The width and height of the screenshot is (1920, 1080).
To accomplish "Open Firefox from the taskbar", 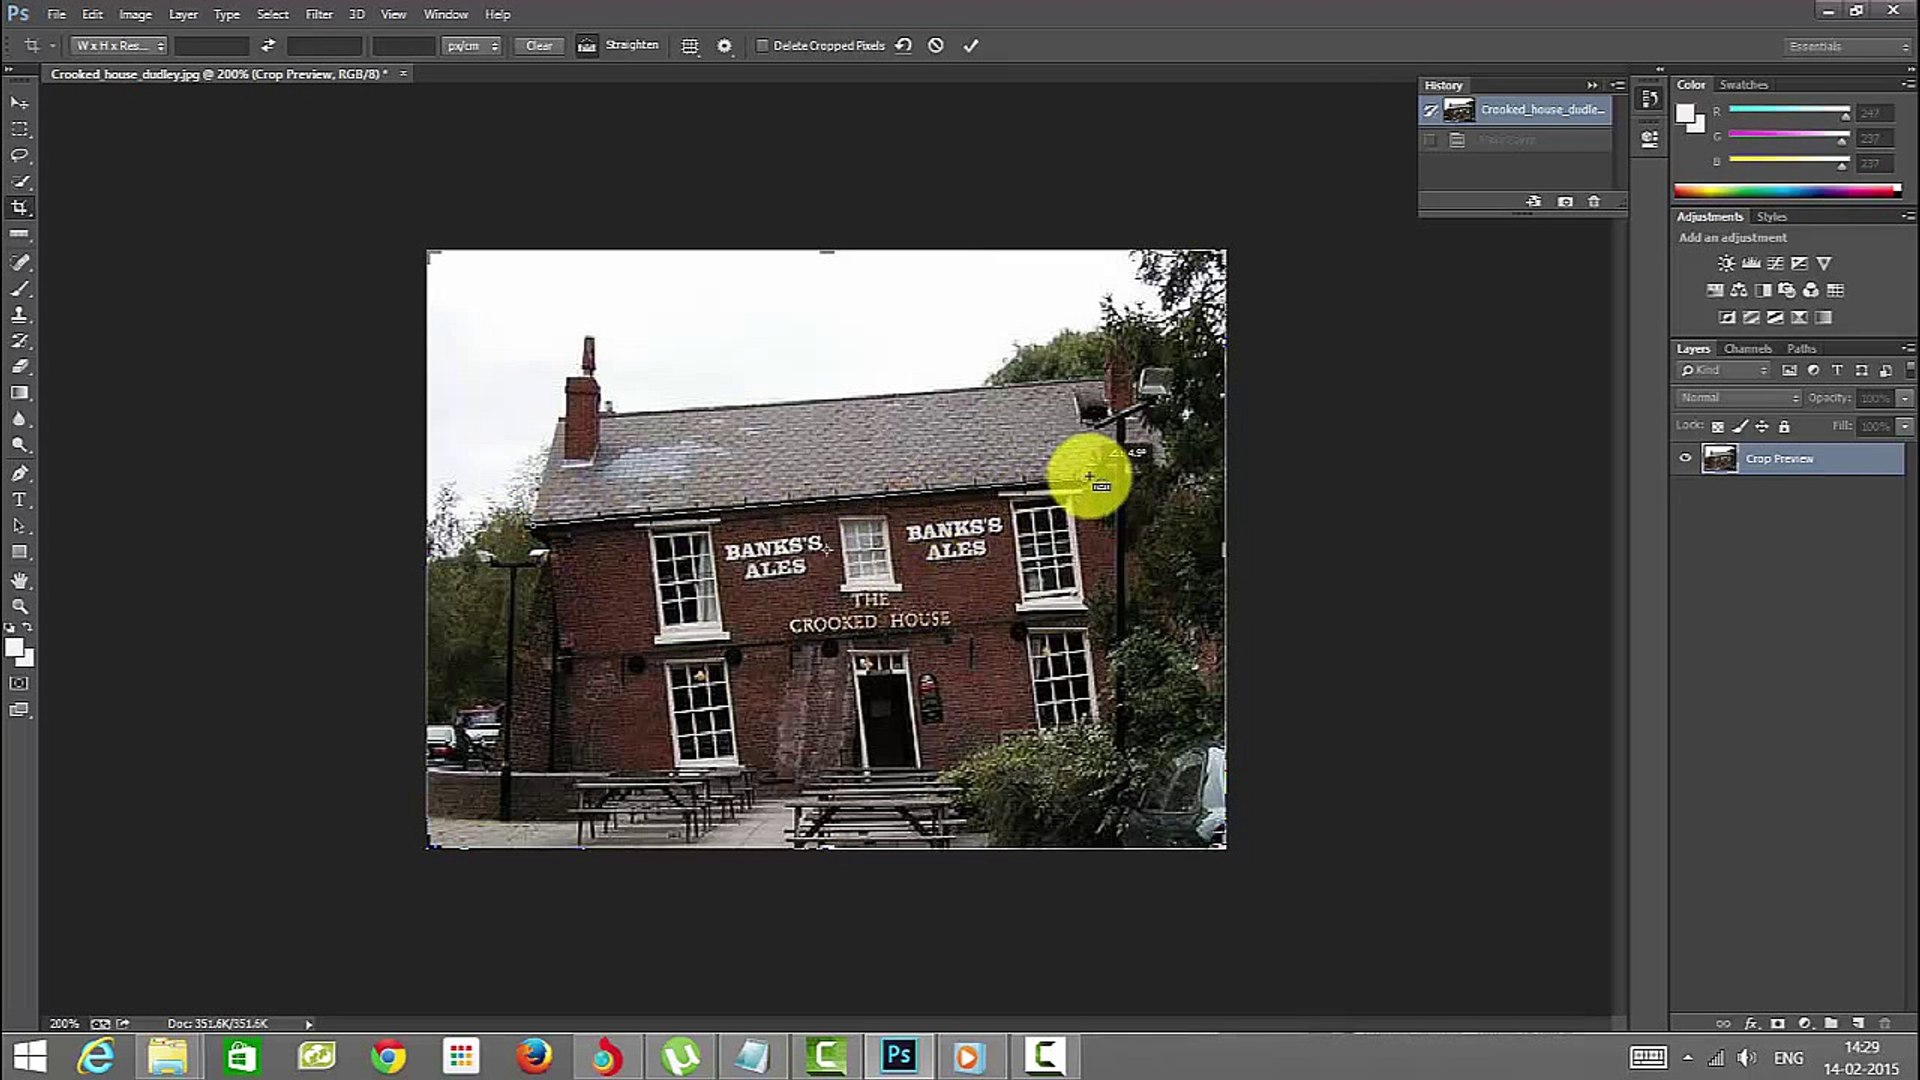I will [x=533, y=1056].
